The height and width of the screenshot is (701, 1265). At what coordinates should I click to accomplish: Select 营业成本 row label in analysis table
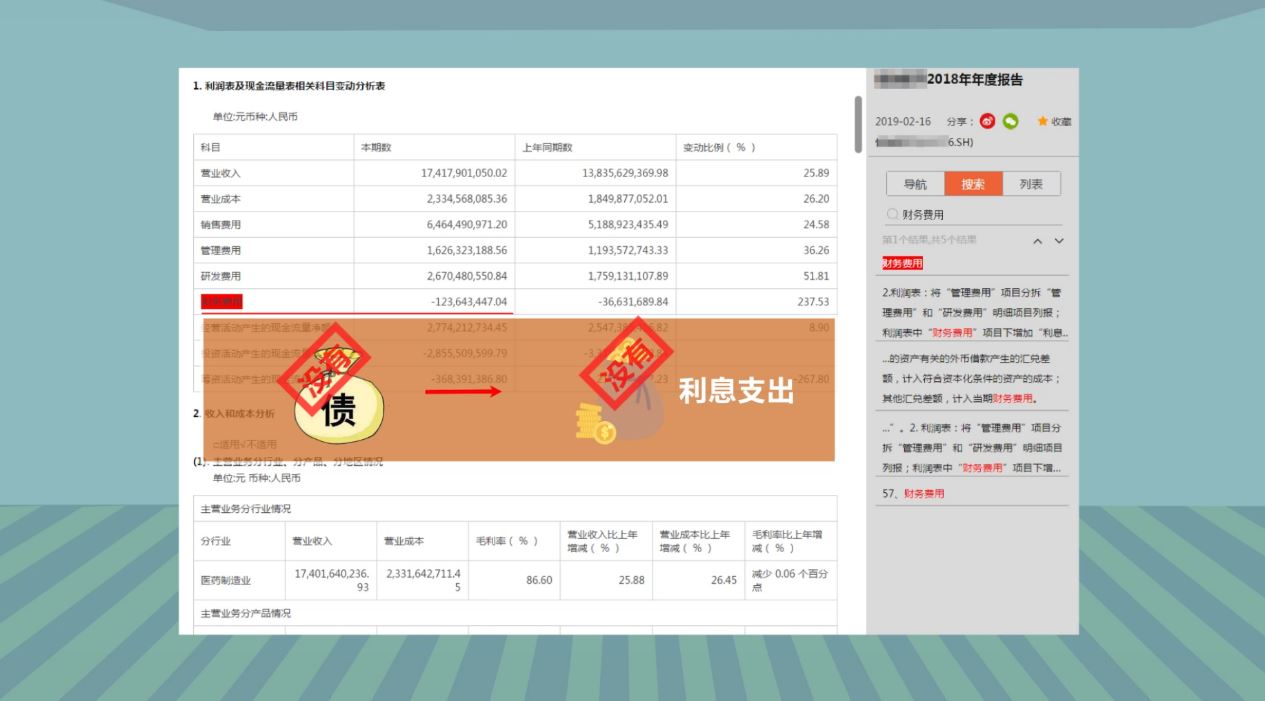[221, 199]
